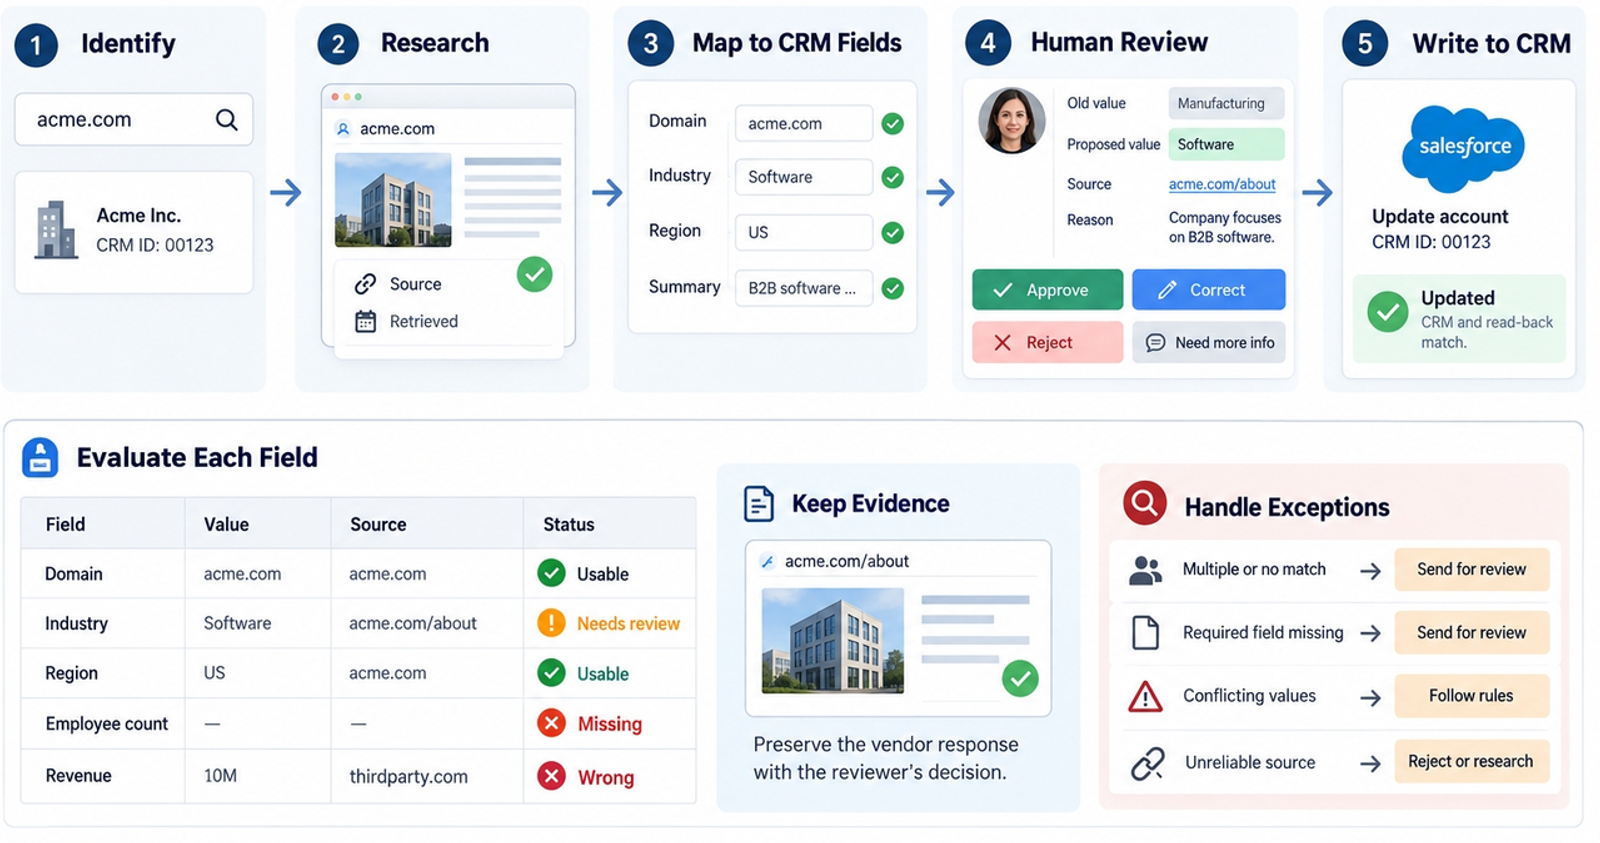Click the Industry Software mapping field

(x=803, y=177)
